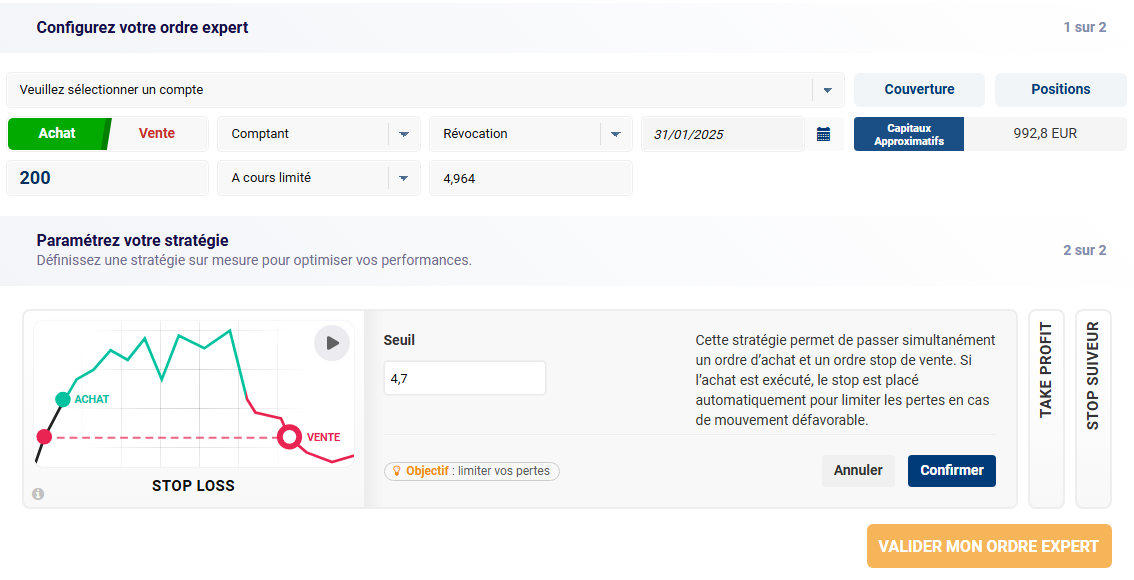Click the Seuil threshold input field
The image size is (1134, 580).
465,379
